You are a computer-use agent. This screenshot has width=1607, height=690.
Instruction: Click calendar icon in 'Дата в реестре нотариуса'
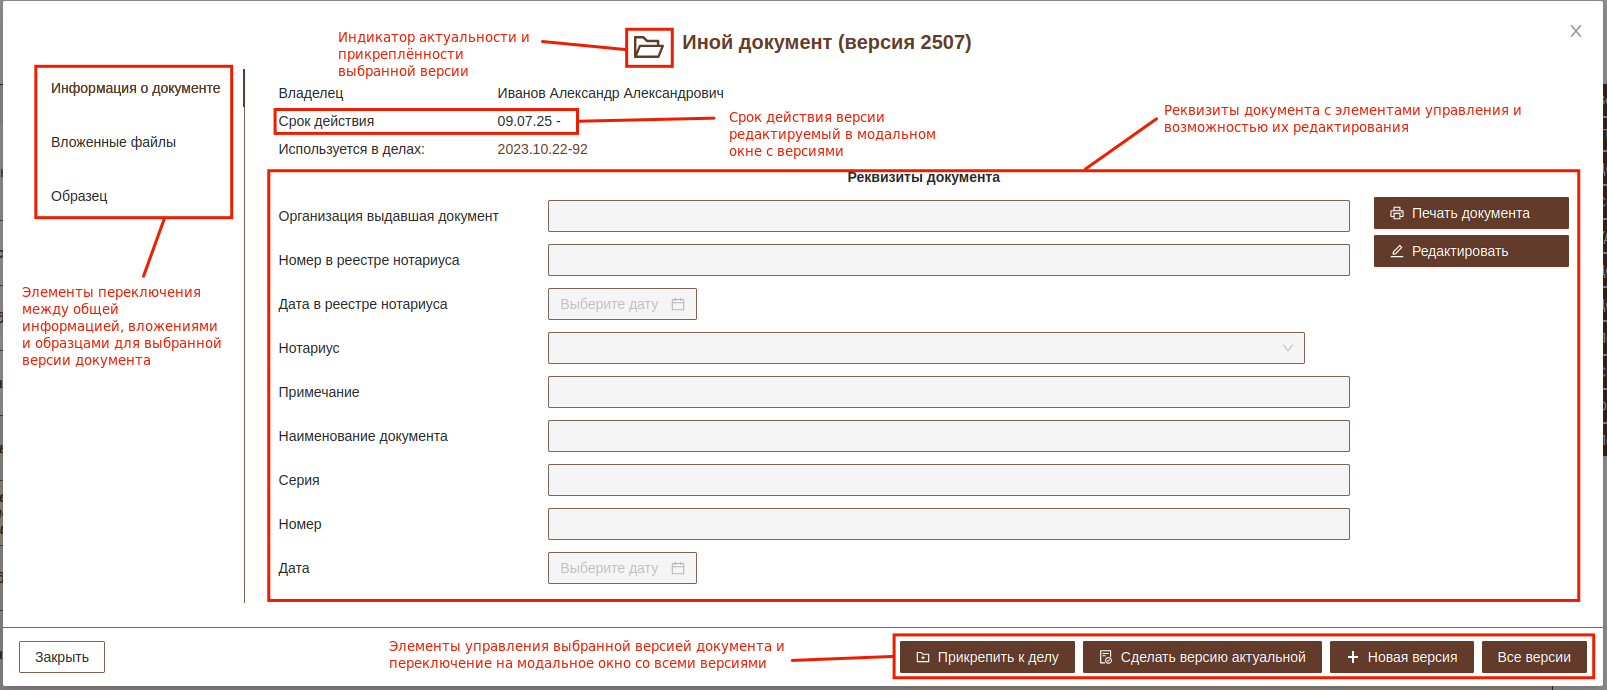[x=678, y=304]
